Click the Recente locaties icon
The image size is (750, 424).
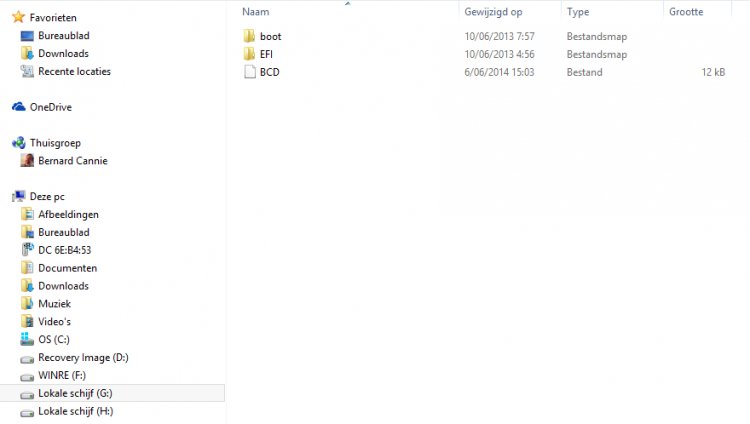(27, 71)
